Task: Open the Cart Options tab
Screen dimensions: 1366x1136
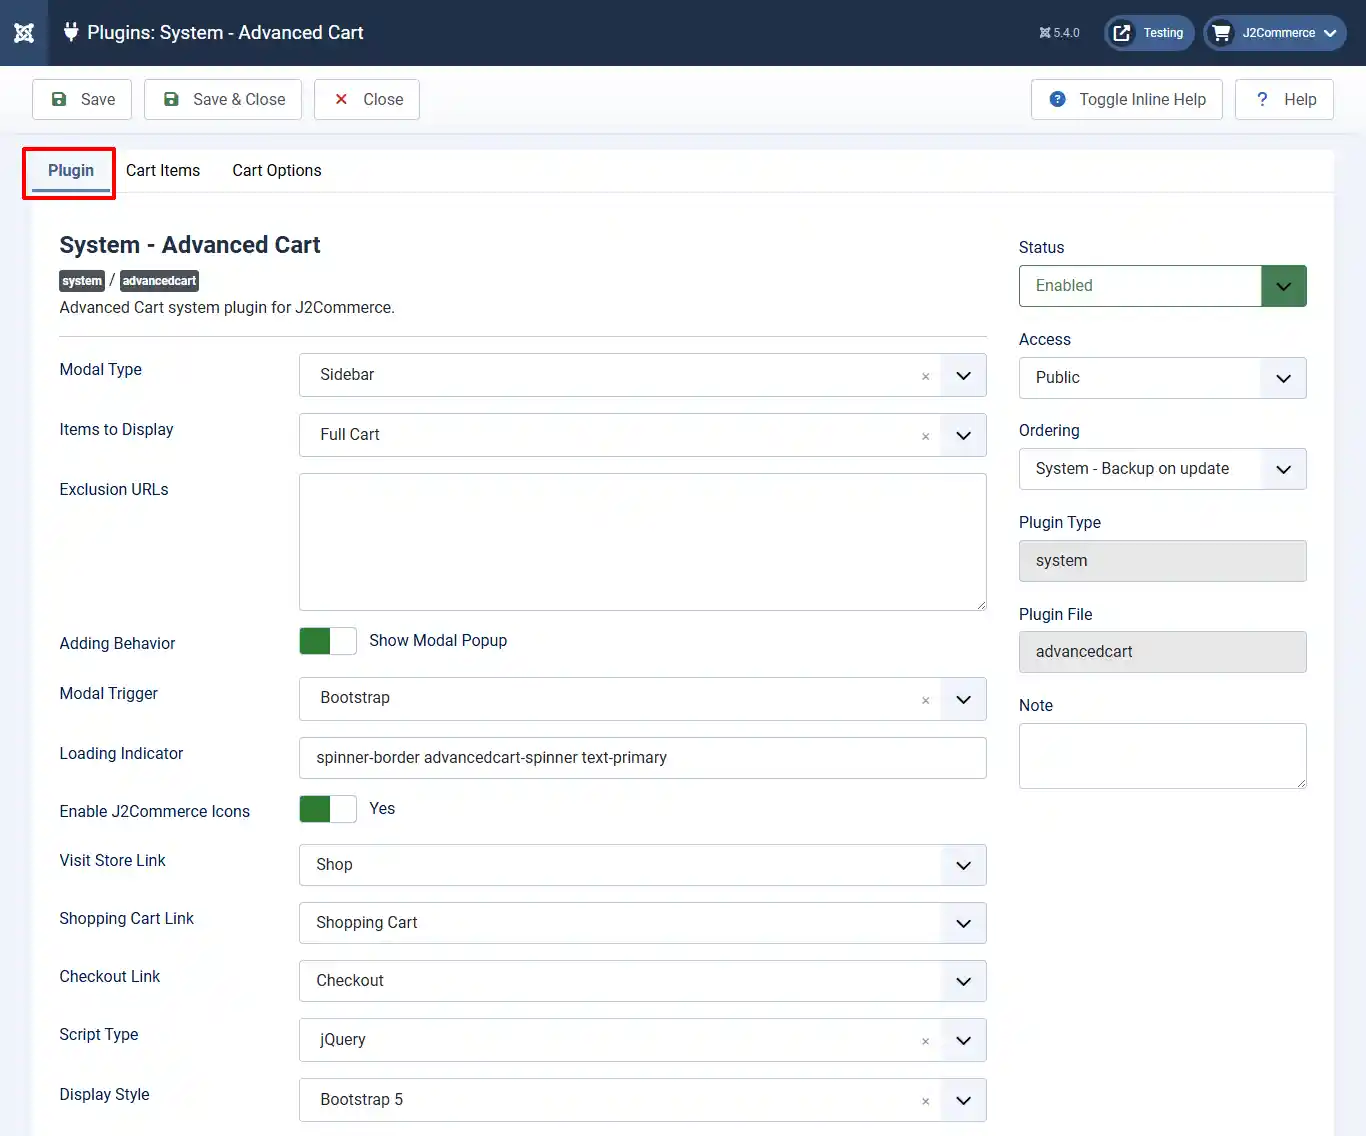Action: pos(277,171)
